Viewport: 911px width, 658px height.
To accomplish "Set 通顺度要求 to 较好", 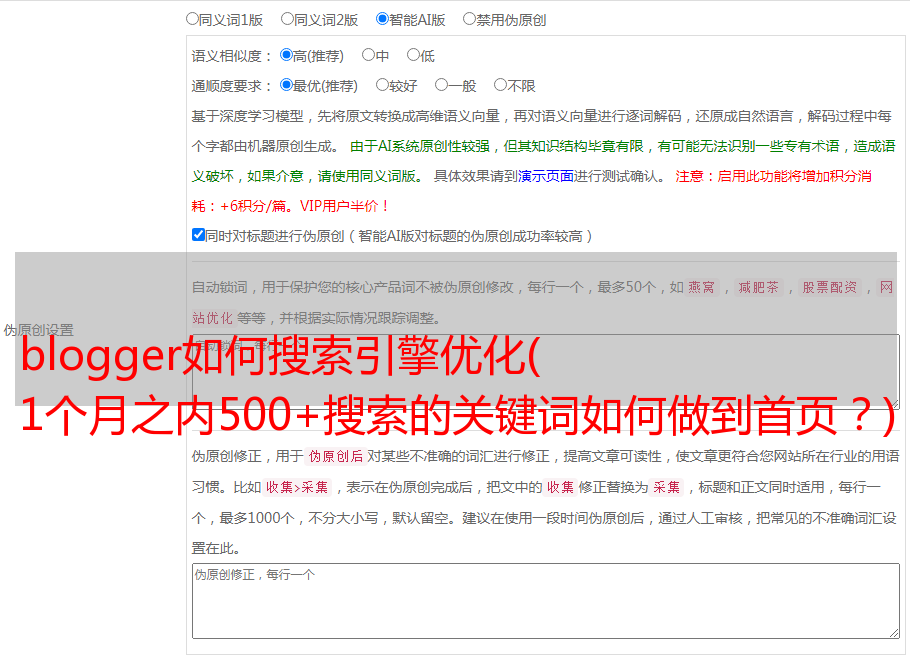I will pos(382,85).
